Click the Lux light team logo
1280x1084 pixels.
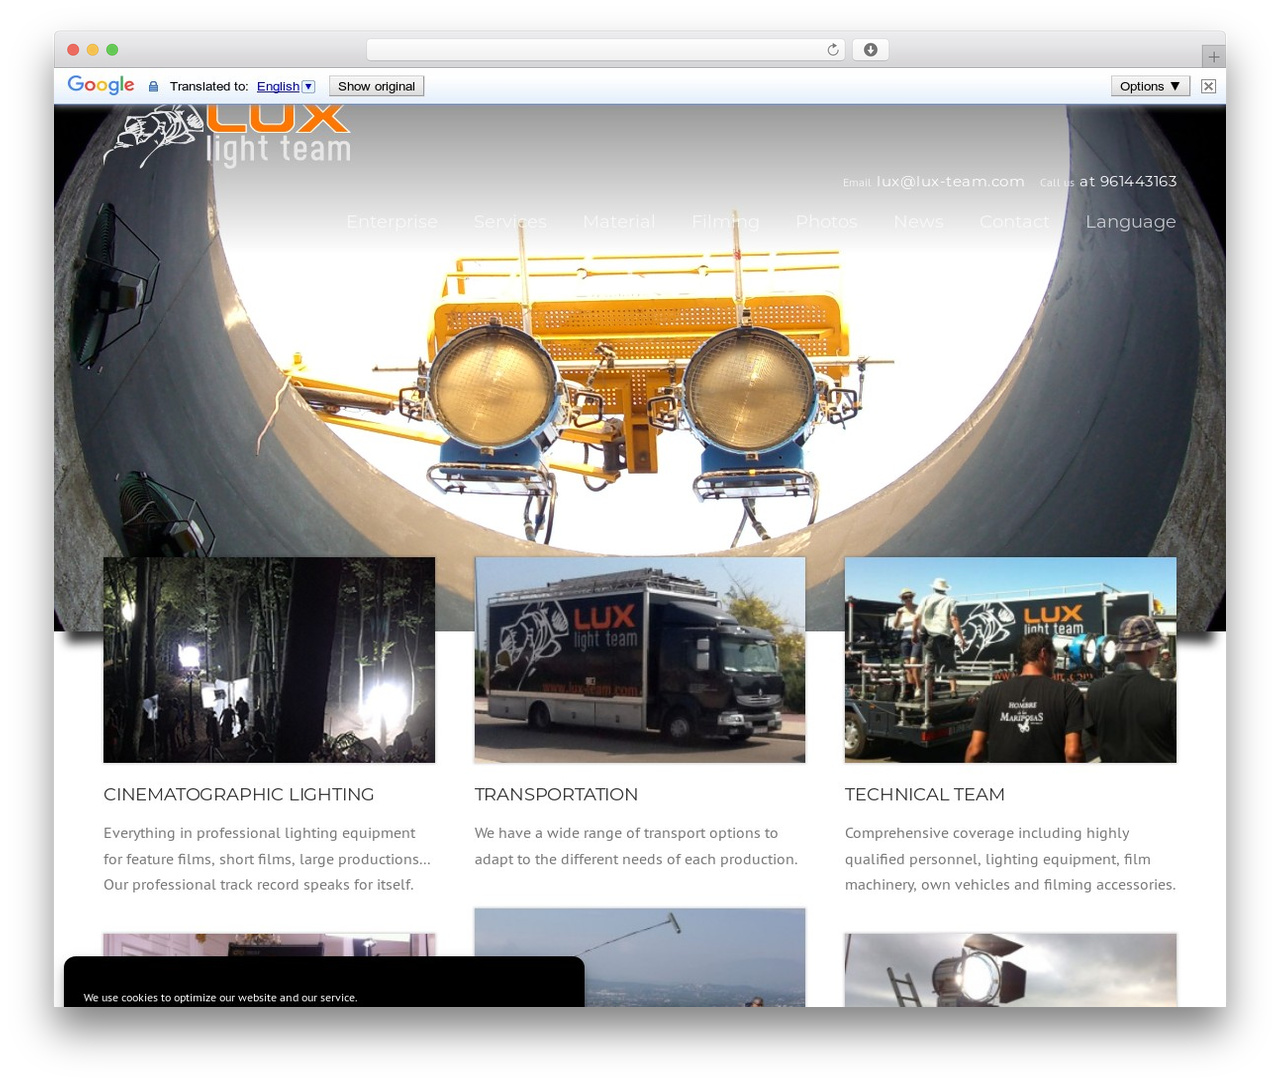coord(227,135)
